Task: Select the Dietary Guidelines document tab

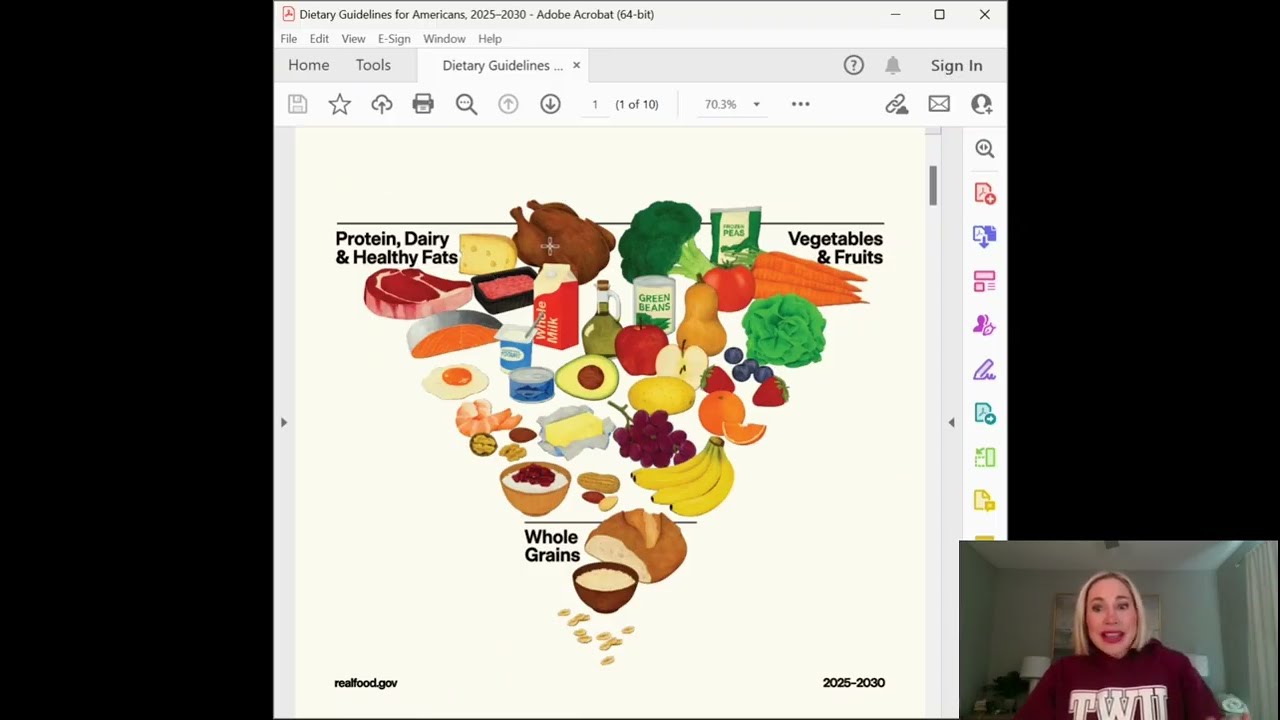Action: pyautogui.click(x=502, y=65)
